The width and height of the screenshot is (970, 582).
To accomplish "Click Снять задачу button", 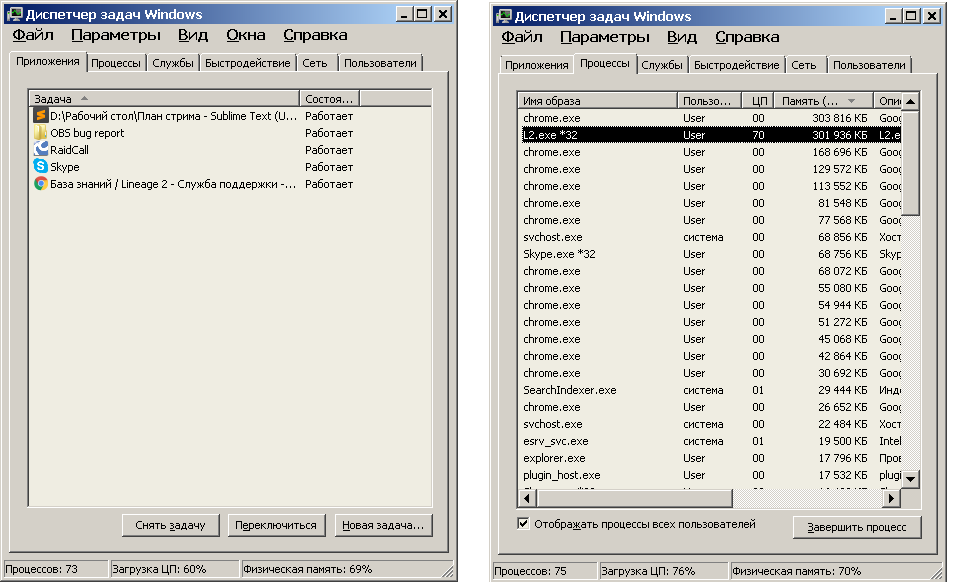I will (x=170, y=525).
